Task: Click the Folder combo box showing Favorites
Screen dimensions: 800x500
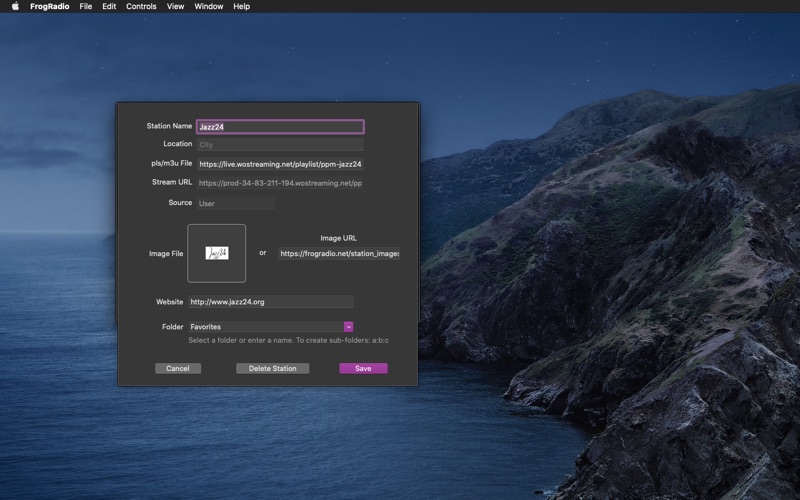Action: point(271,327)
